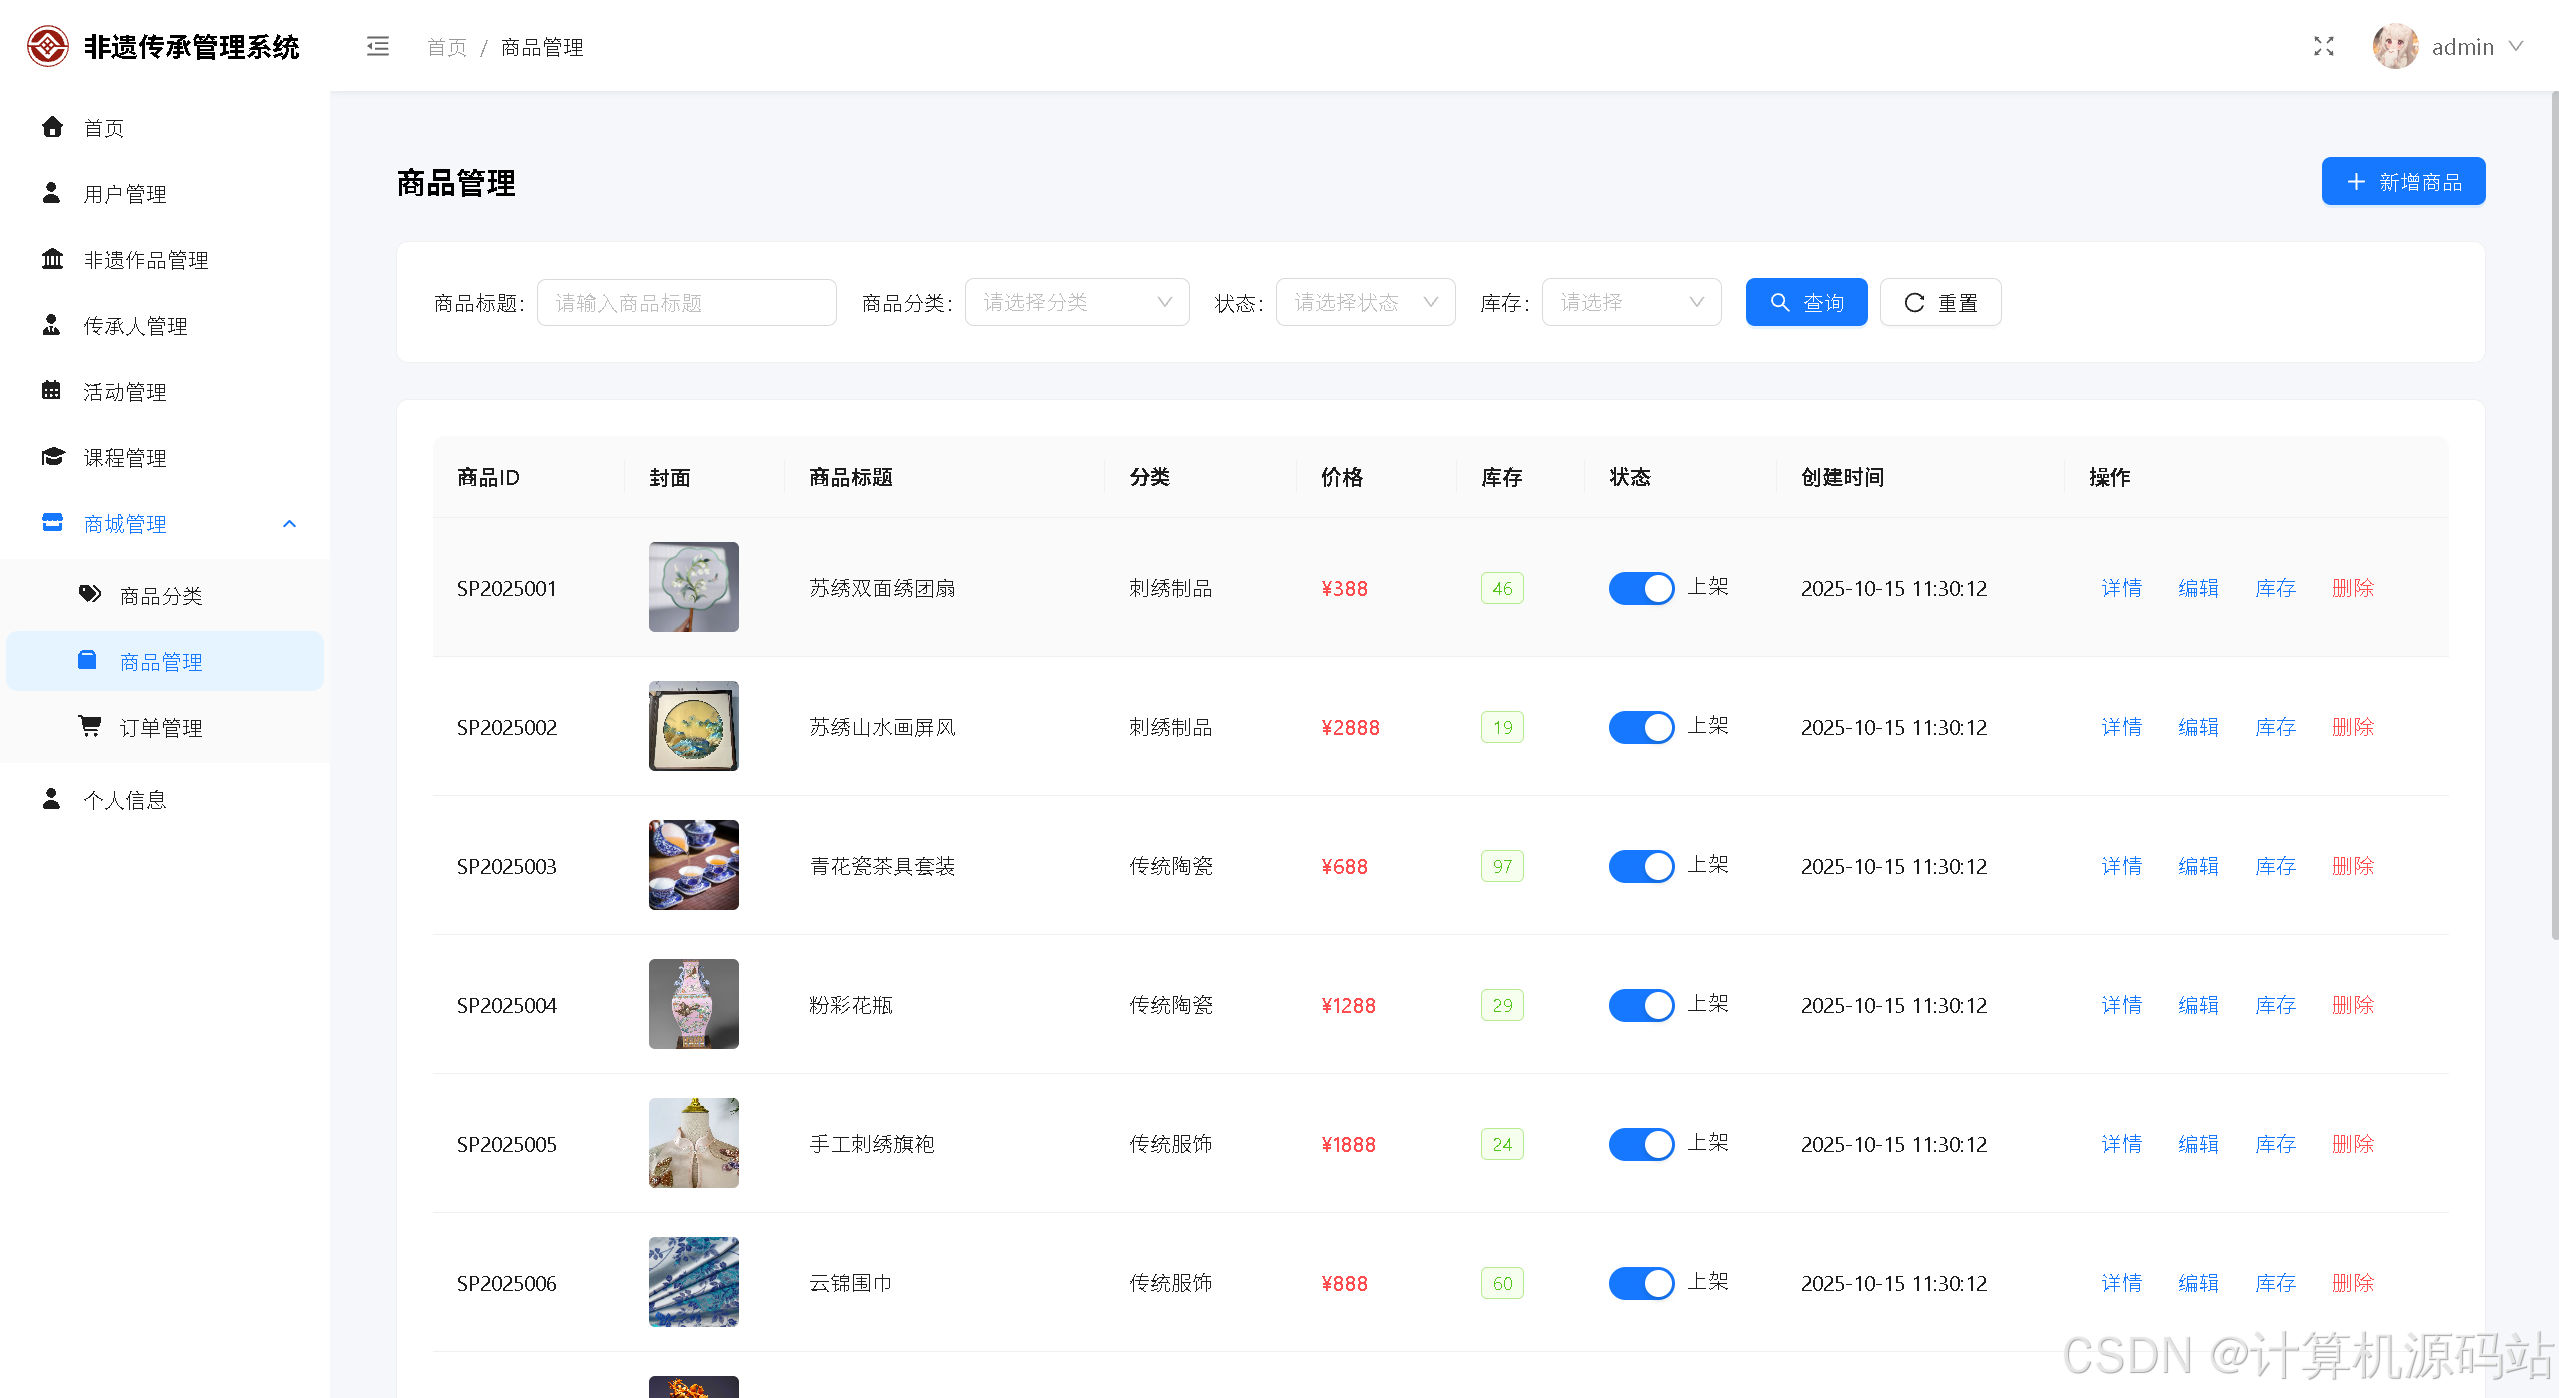Click the 商品标题 search input field
The image size is (2559, 1398).
tap(686, 302)
